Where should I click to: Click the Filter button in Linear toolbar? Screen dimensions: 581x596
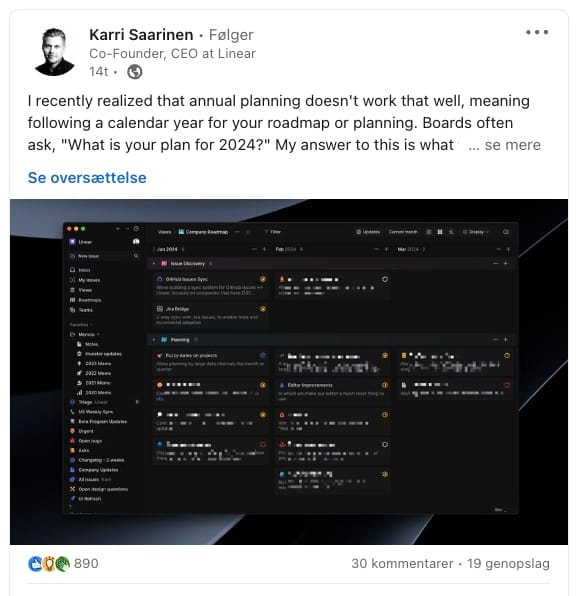(272, 231)
